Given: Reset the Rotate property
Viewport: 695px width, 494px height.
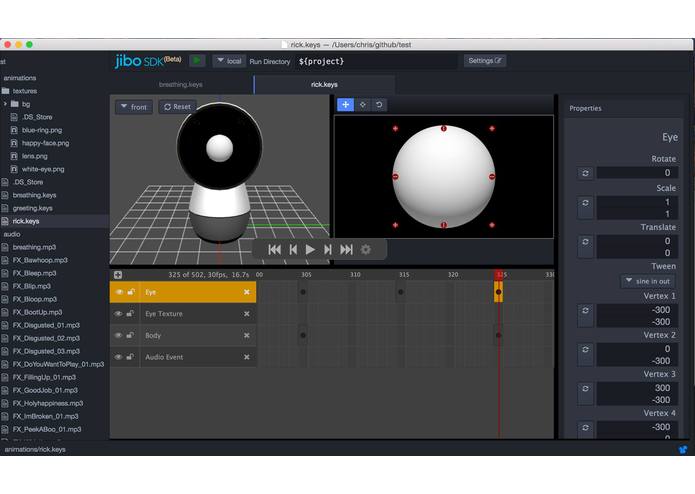Looking at the screenshot, I should coord(586,173).
